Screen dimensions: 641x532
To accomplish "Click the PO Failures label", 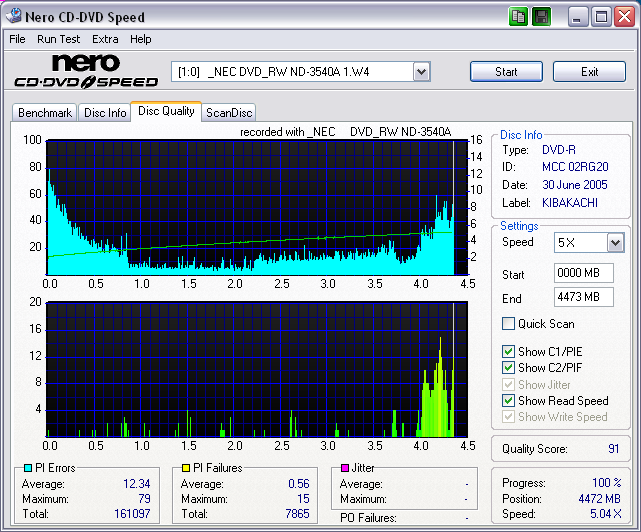I will [368, 518].
